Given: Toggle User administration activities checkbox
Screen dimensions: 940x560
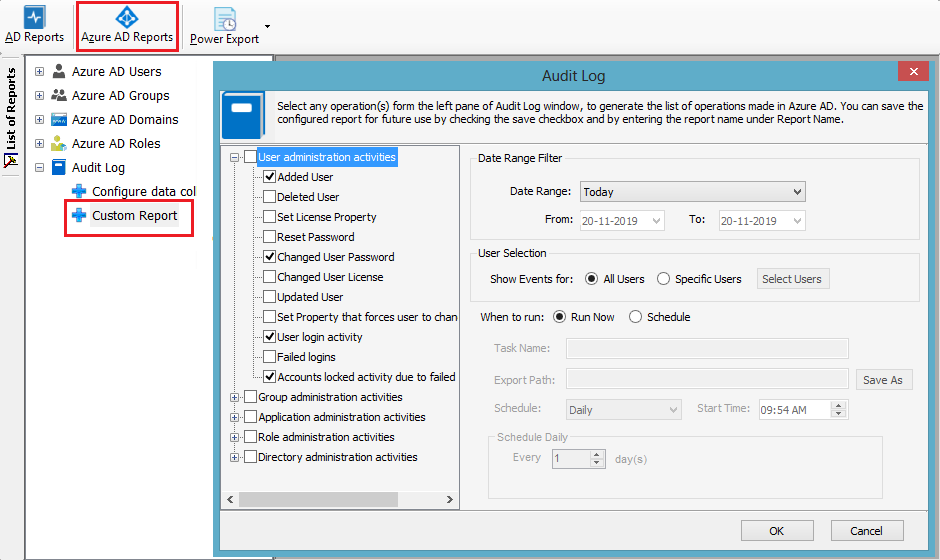Looking at the screenshot, I should click(x=251, y=157).
